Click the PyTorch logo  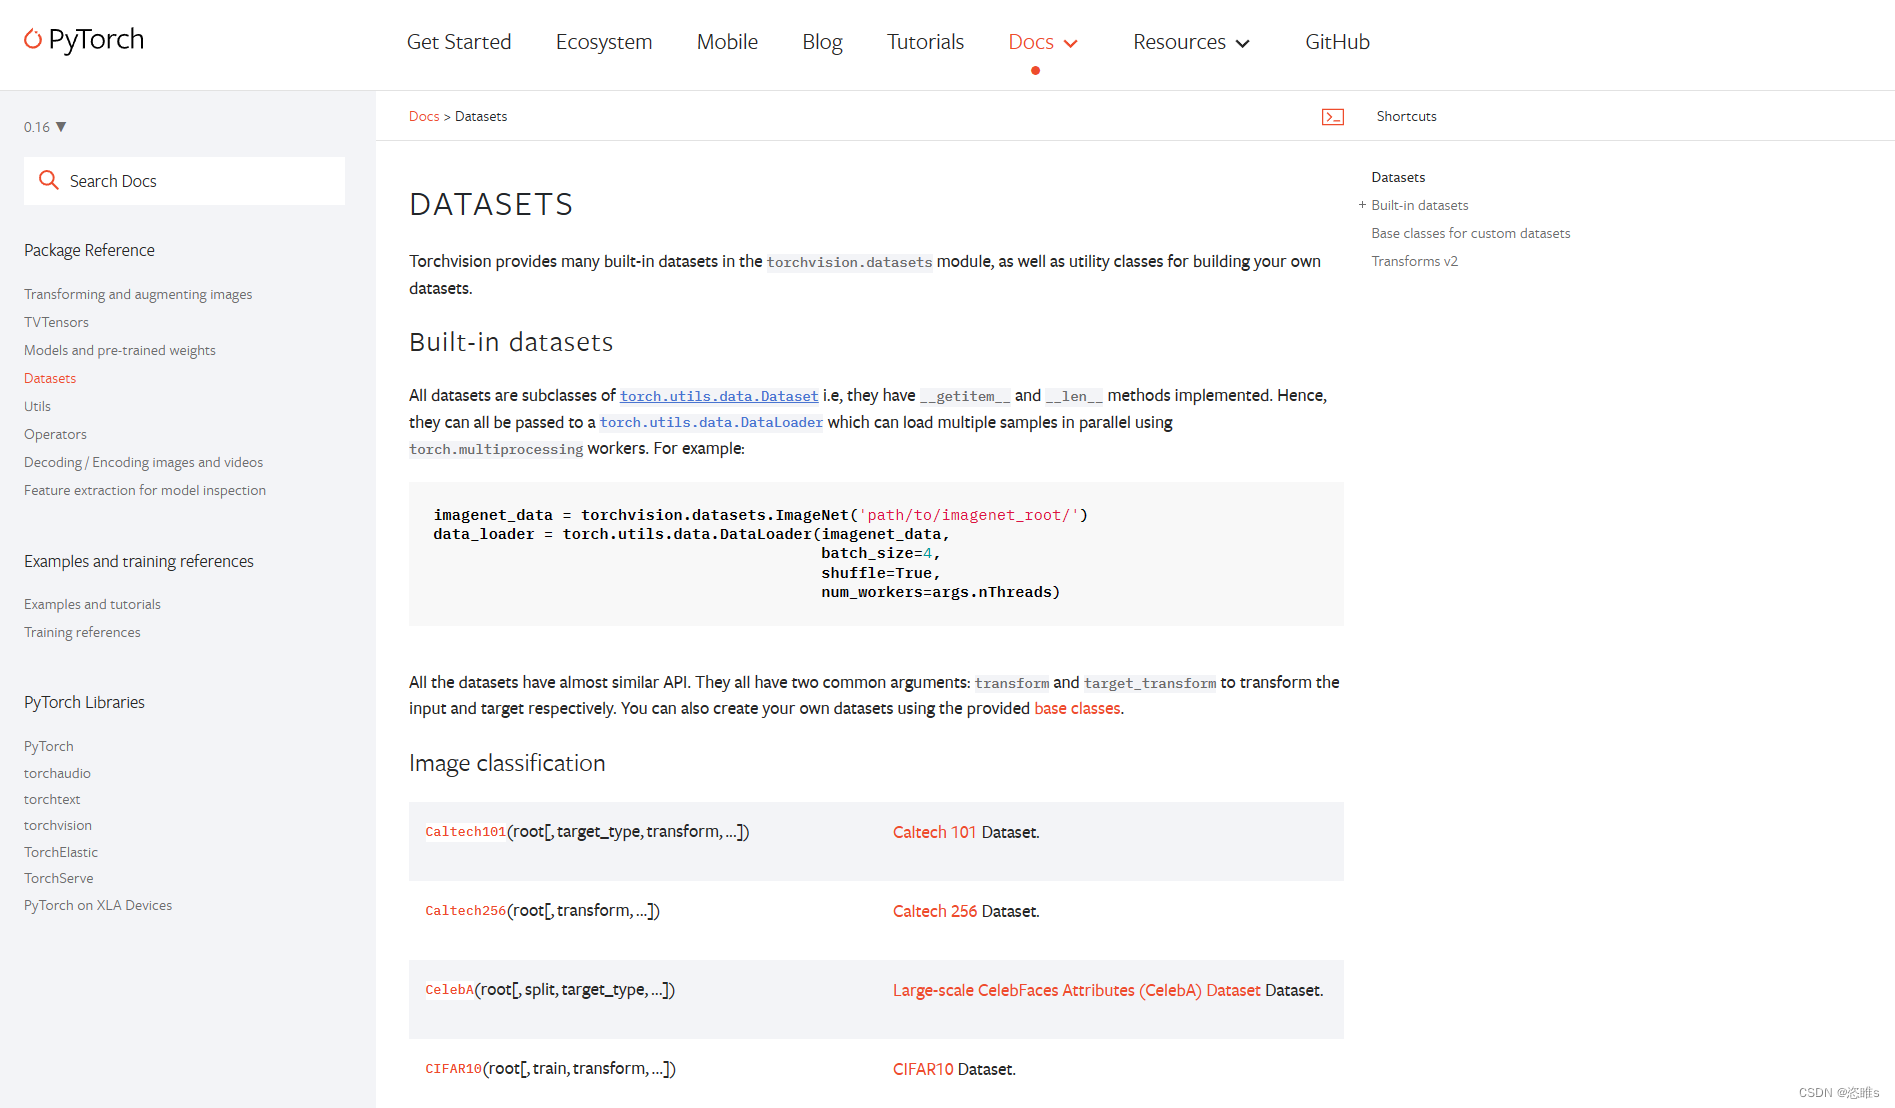click(x=83, y=39)
